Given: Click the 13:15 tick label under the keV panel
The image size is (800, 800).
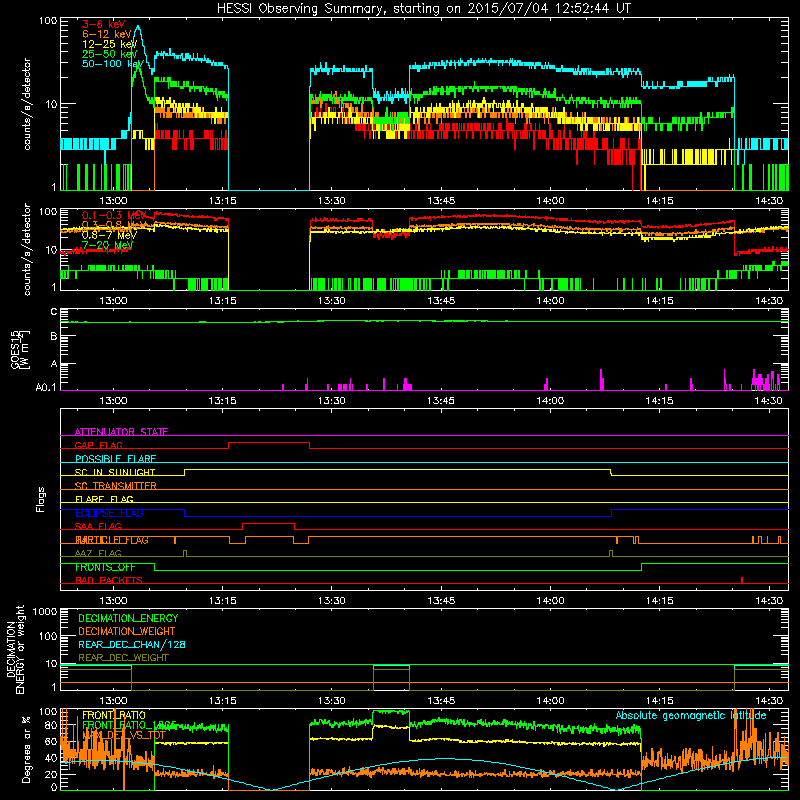Looking at the screenshot, I should (x=222, y=201).
